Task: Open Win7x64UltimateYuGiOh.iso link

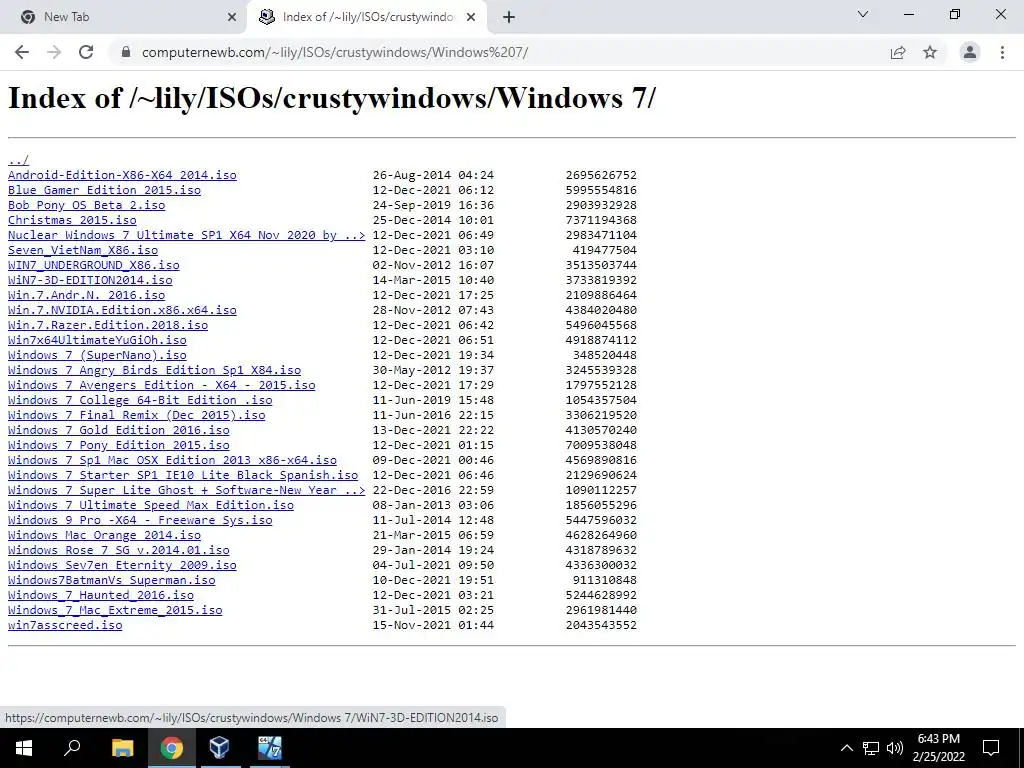Action: 97,340
